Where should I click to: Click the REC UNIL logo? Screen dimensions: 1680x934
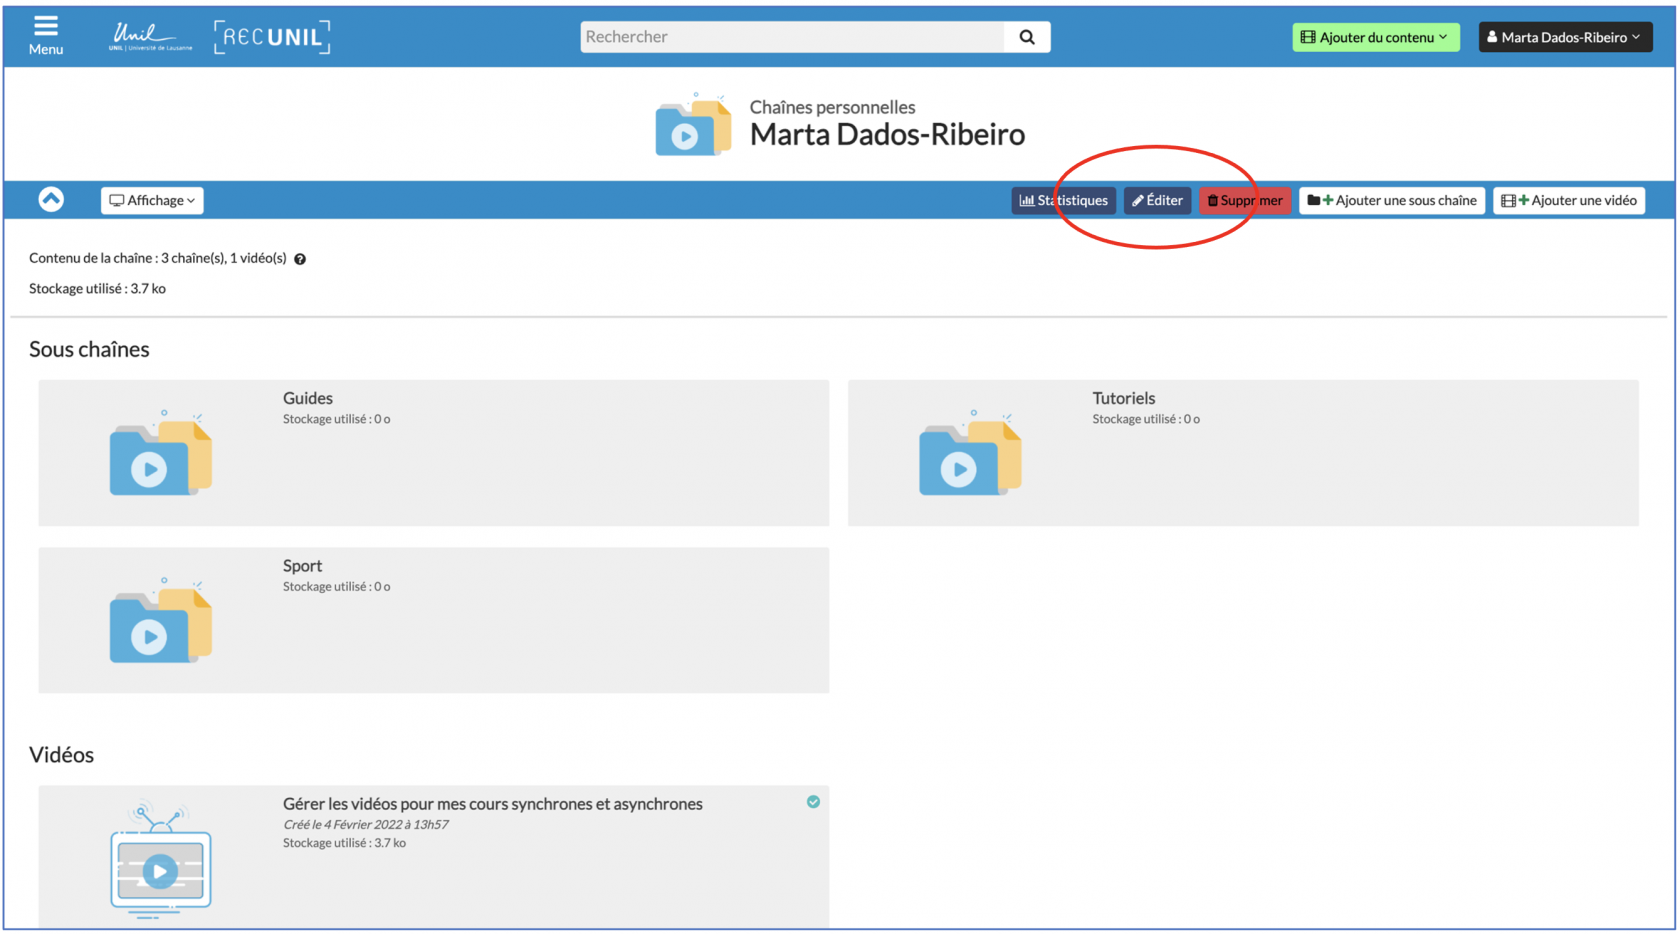(x=272, y=37)
